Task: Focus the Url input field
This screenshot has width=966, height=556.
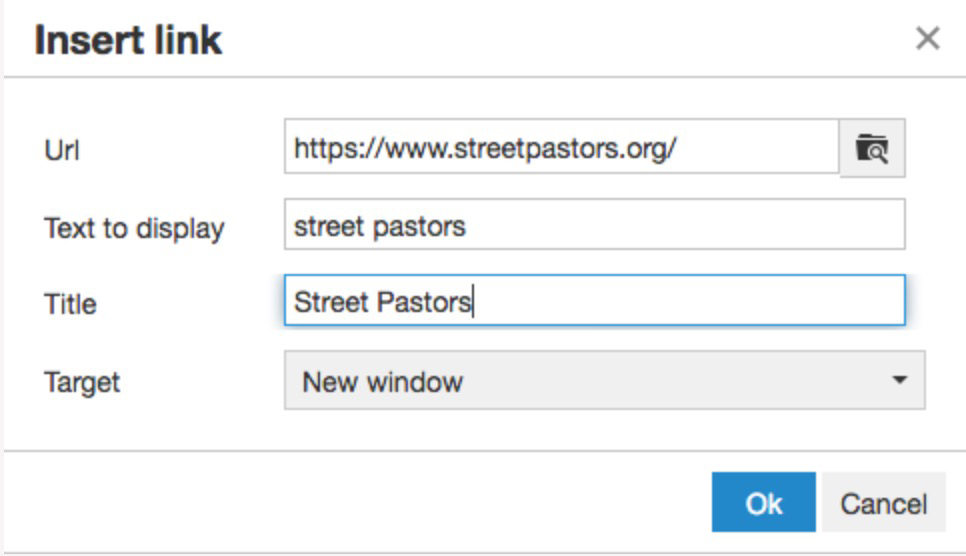Action: click(562, 147)
